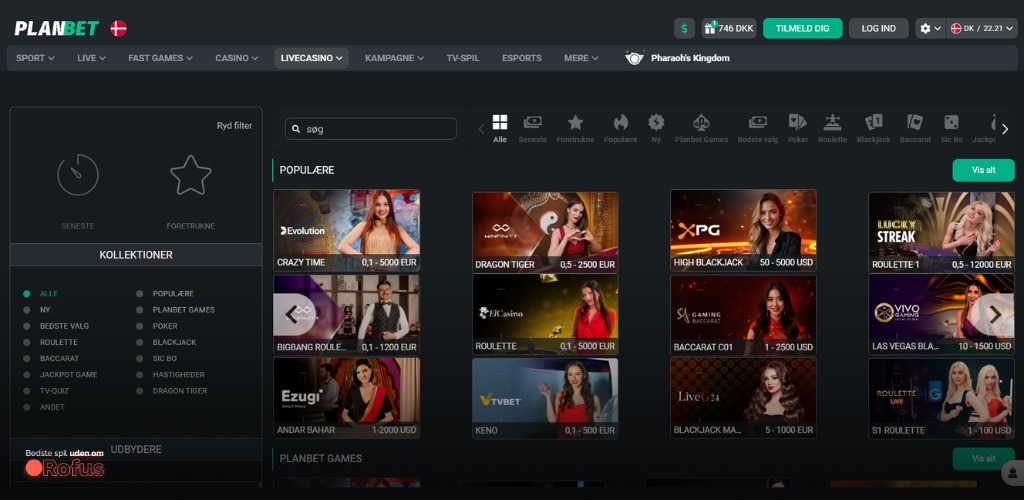The width and height of the screenshot is (1024, 500).
Task: Click the Rofus banner
Action: pyautogui.click(x=65, y=463)
